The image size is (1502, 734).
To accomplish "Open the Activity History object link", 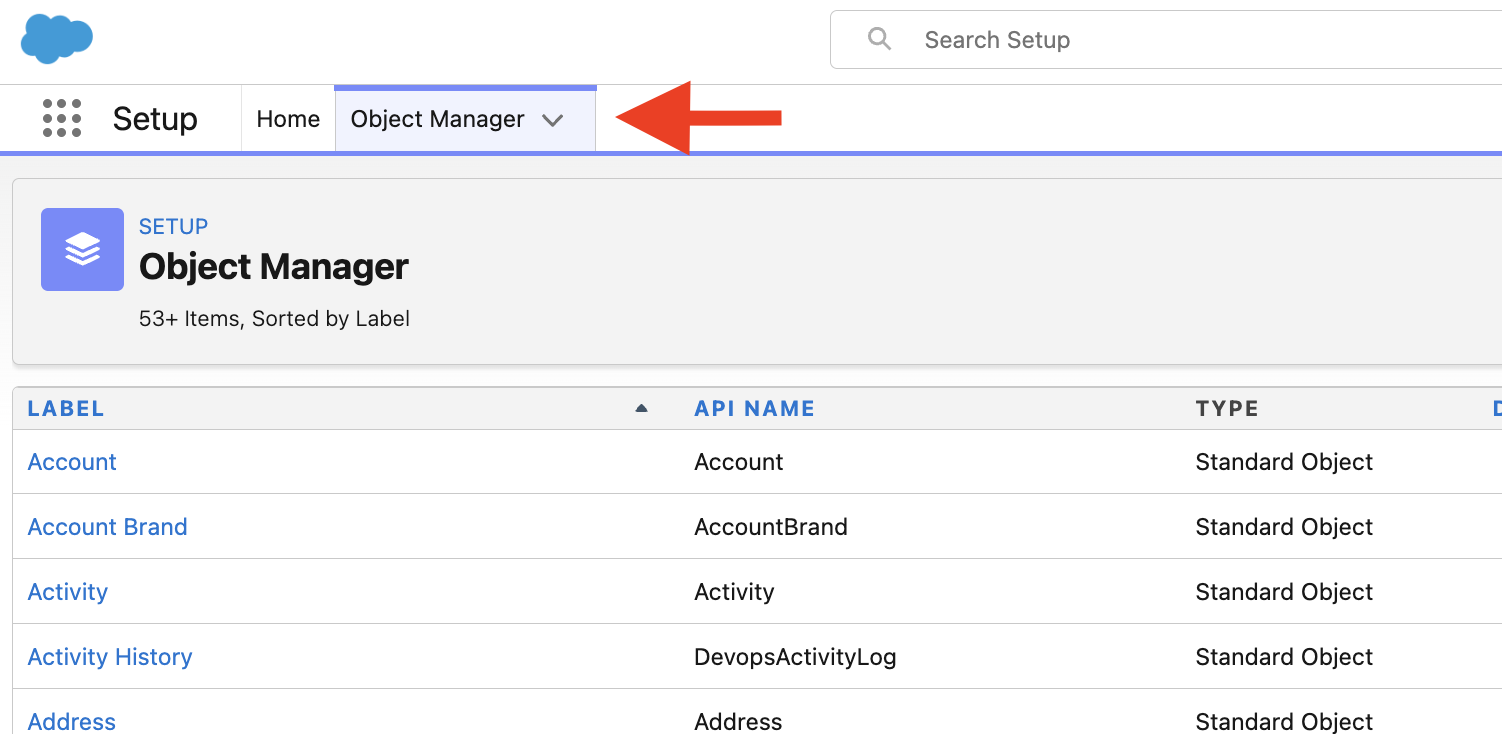I will (x=110, y=657).
